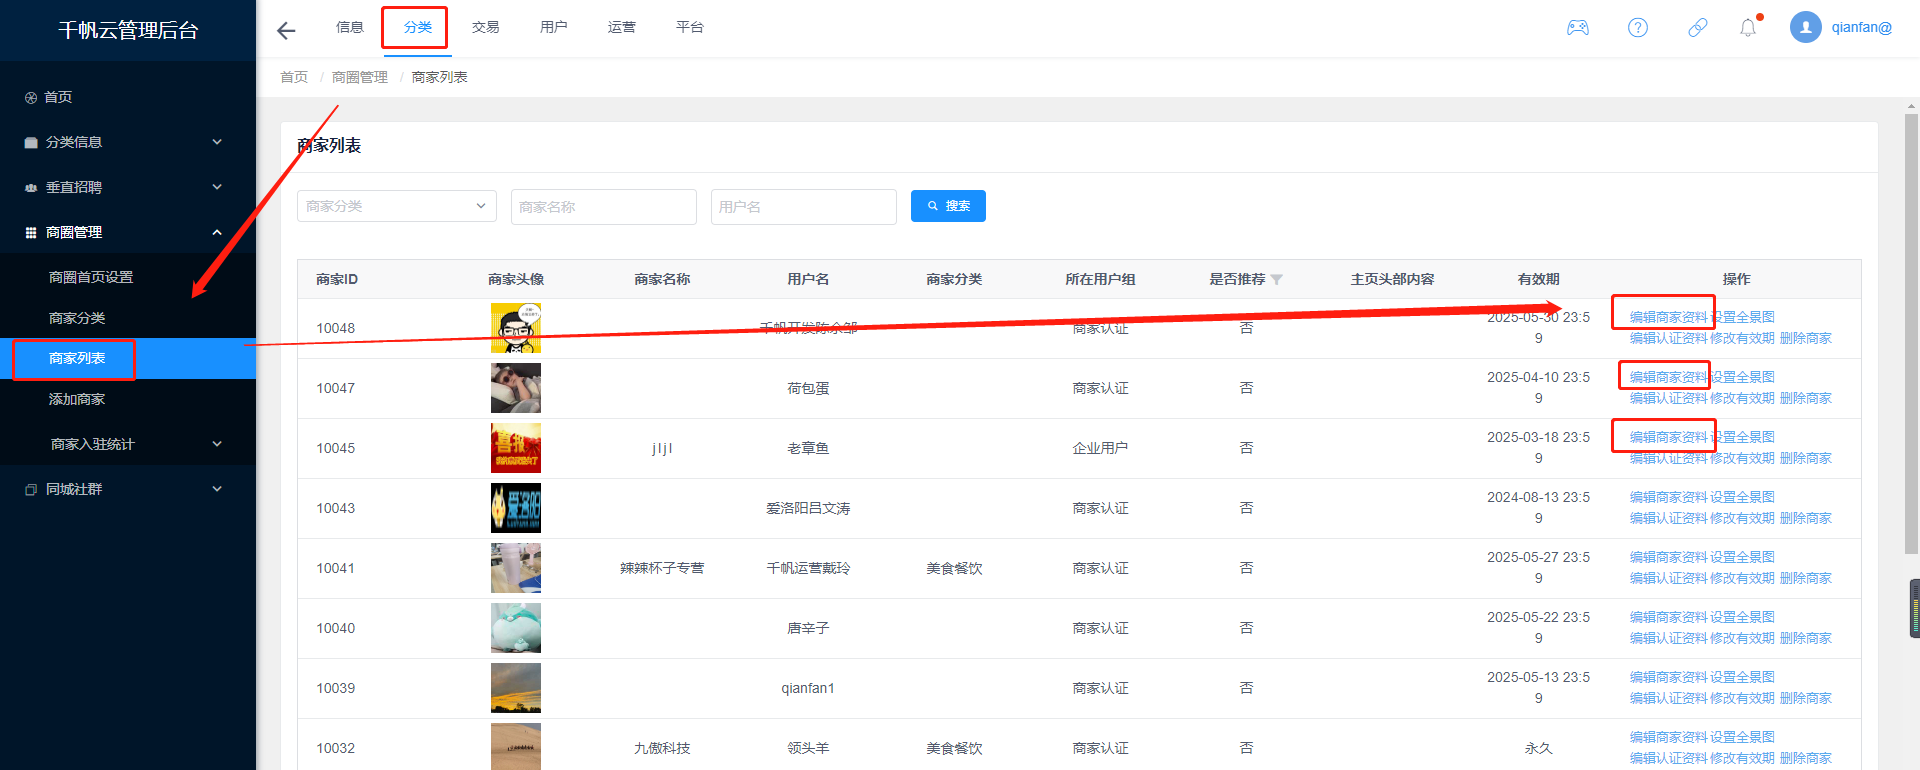Click the avatar thumbnail of merchant 10043
This screenshot has height=770, width=1920.
coord(516,508)
